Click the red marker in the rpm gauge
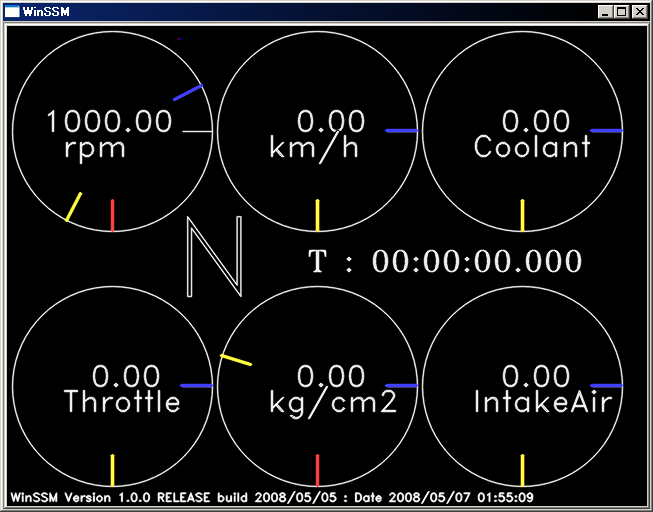The image size is (653, 512). pyautogui.click(x=112, y=215)
